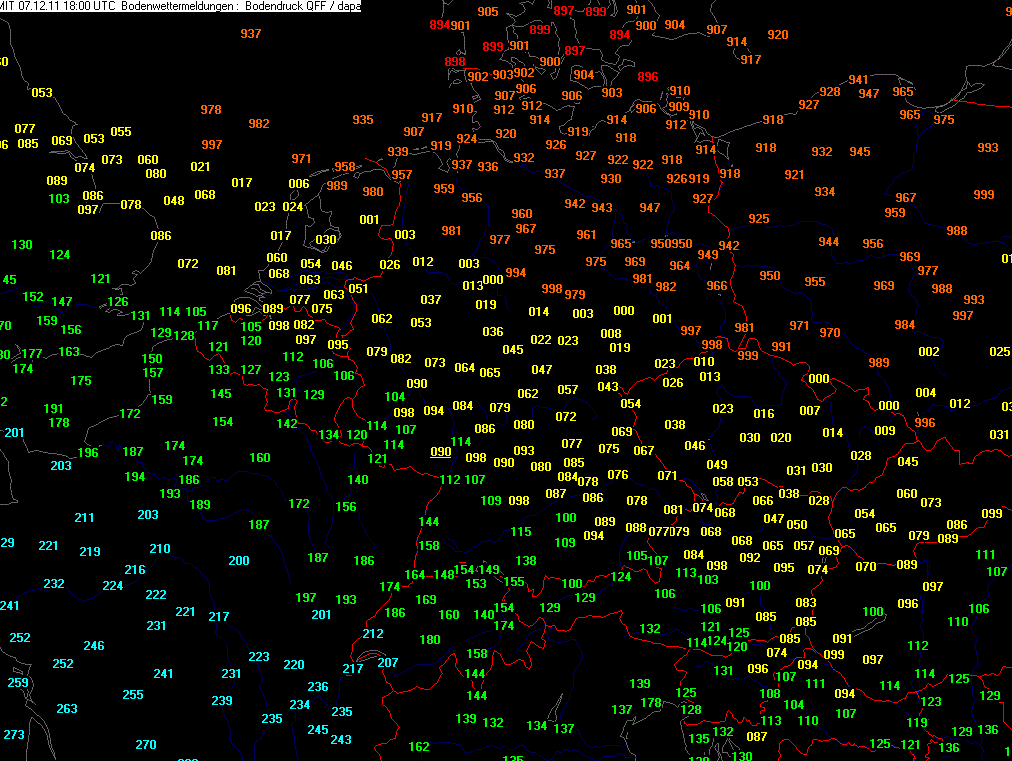Pick the green 162 station reading

coord(419,747)
